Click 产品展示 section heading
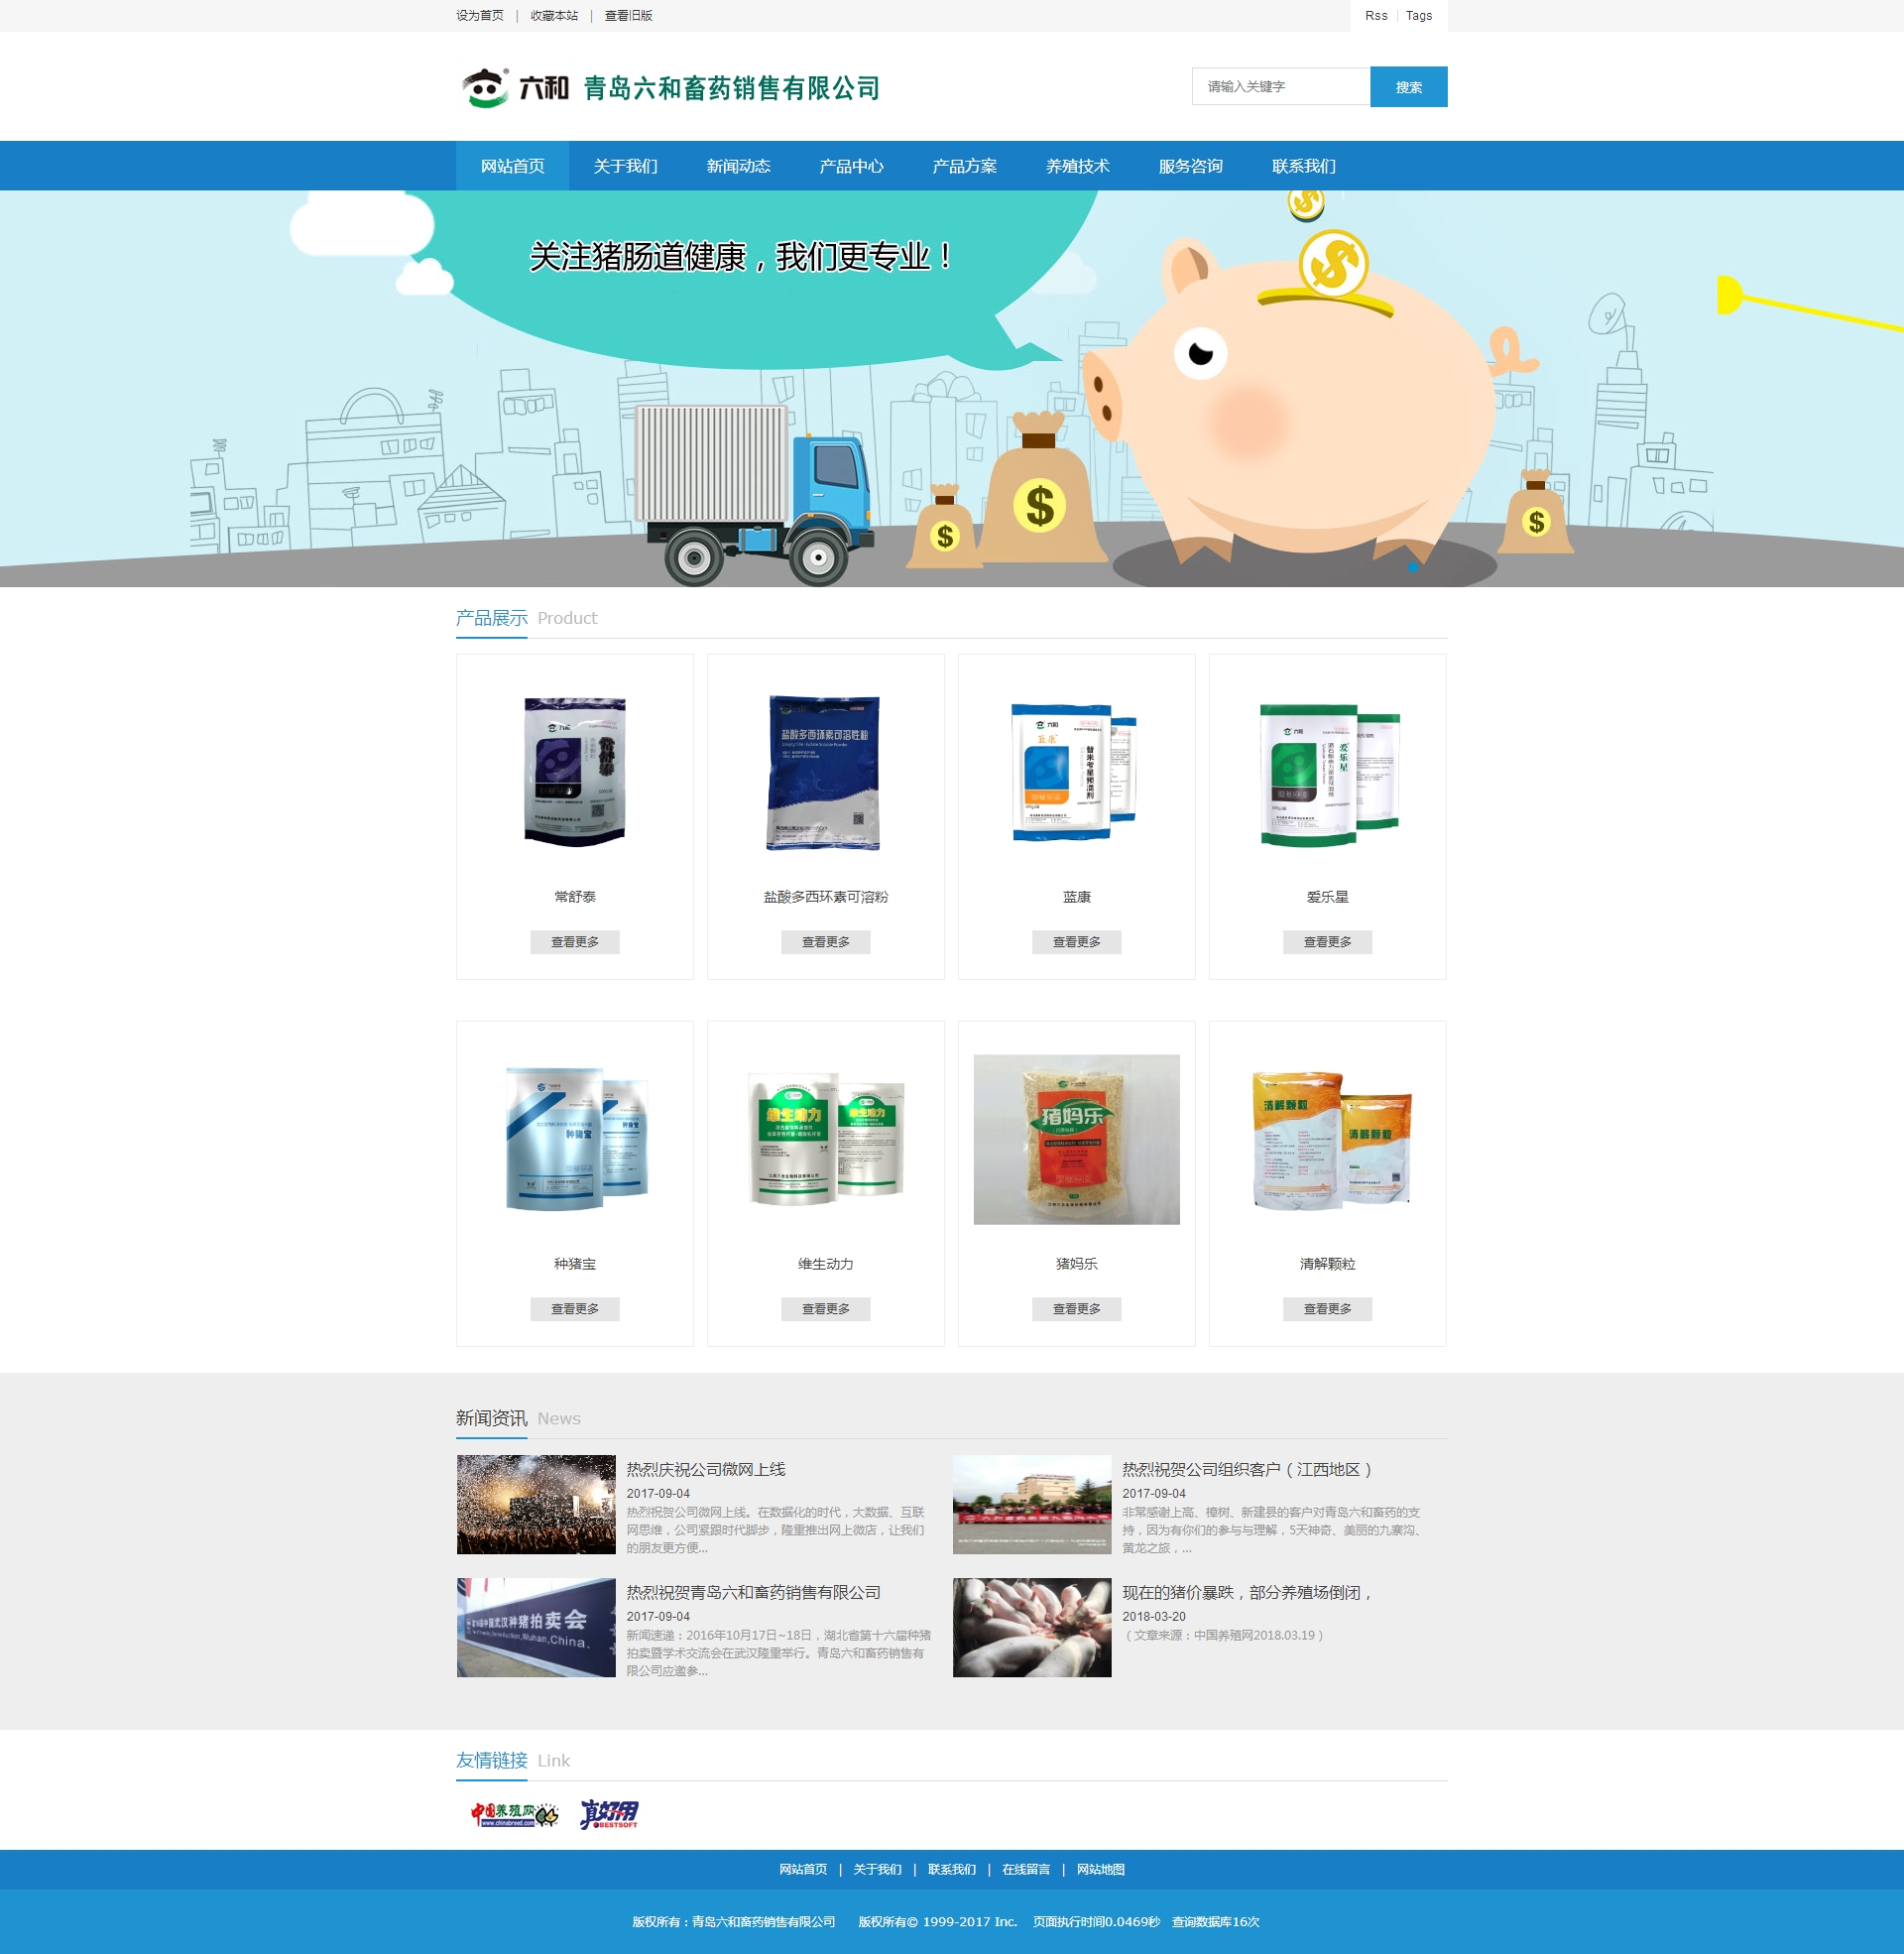The image size is (1904, 1954). click(492, 618)
